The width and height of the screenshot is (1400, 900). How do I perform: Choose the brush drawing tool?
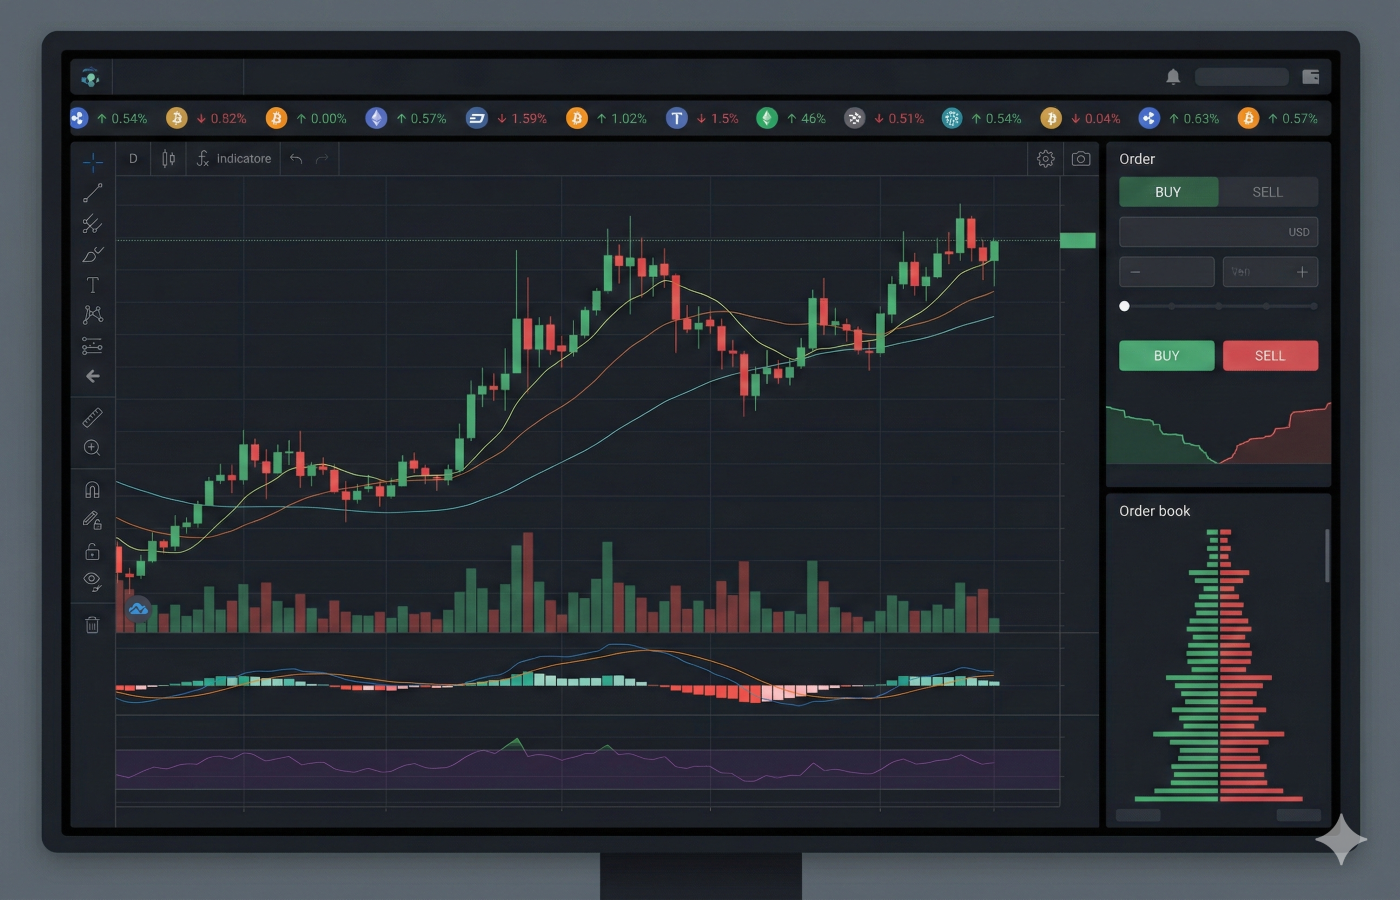tap(92, 254)
